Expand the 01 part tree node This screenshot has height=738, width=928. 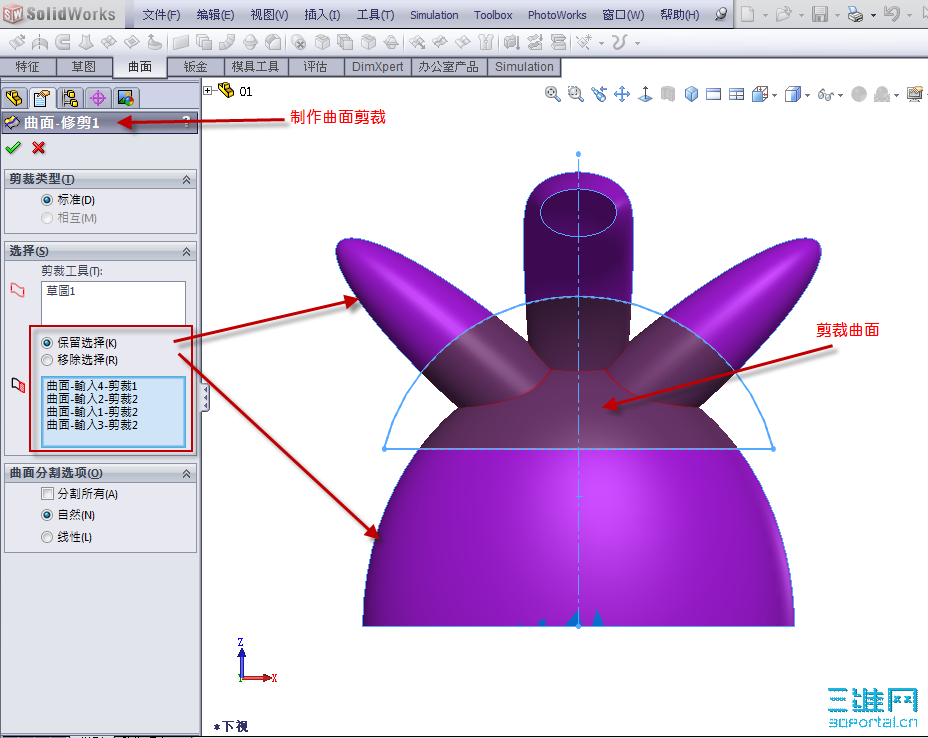point(208,91)
